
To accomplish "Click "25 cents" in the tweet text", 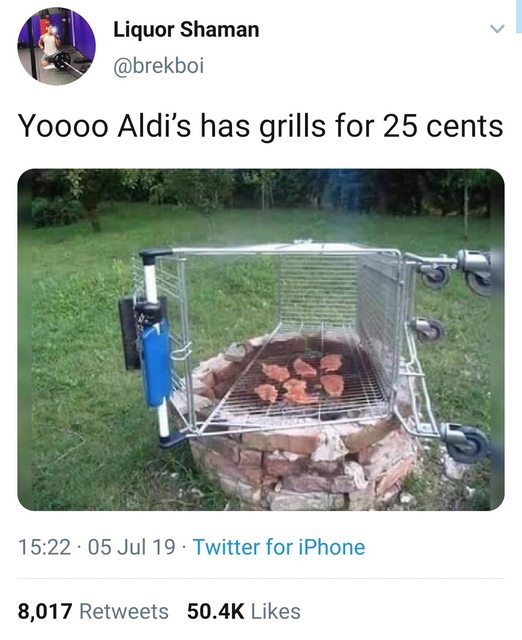I will pos(442,126).
